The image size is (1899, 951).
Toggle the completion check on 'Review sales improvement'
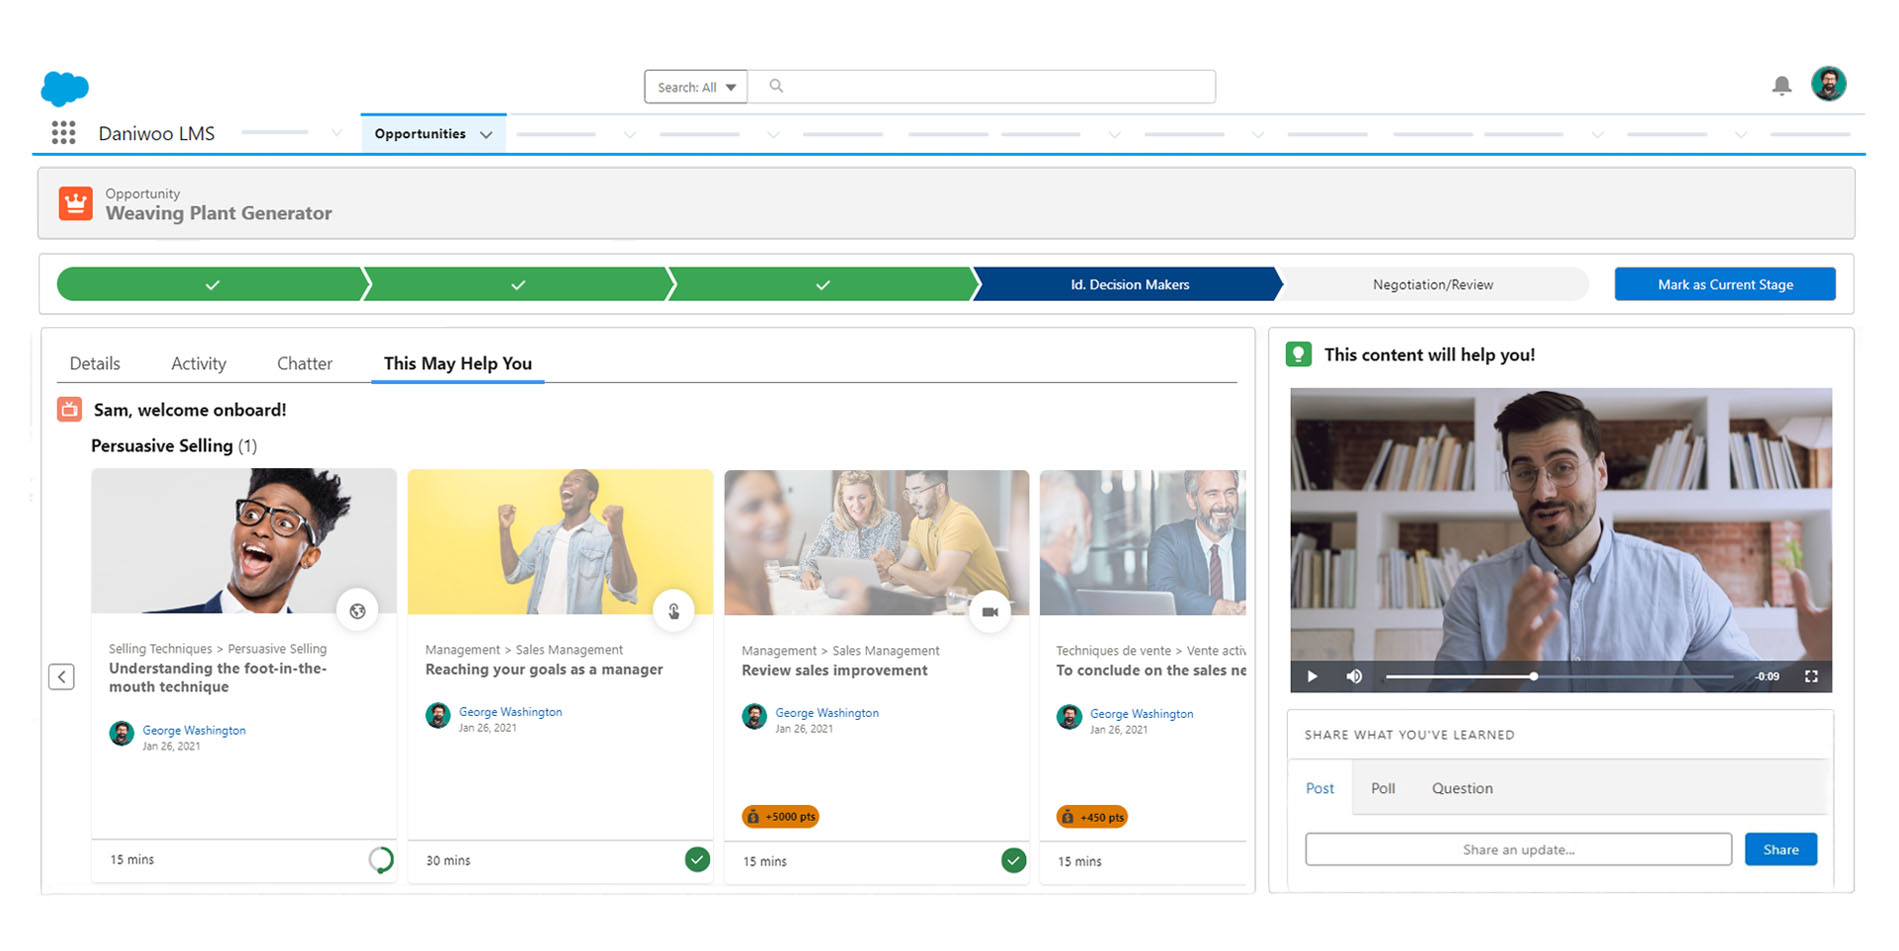pyautogui.click(x=1013, y=859)
